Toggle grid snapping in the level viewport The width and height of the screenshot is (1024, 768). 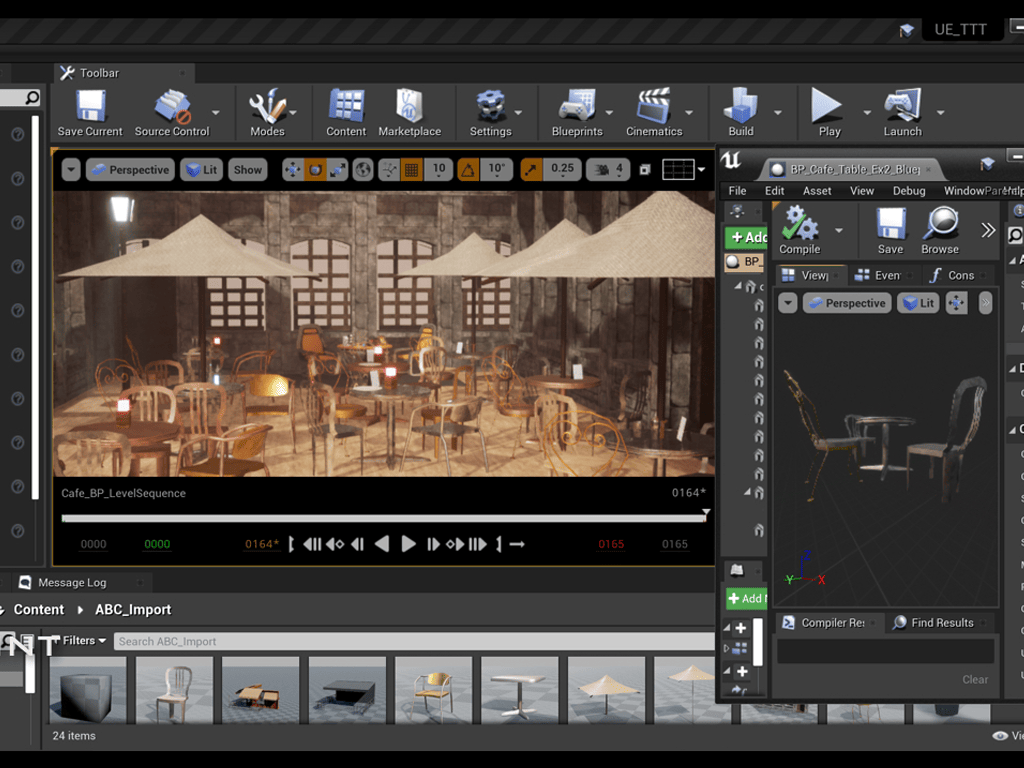click(411, 170)
